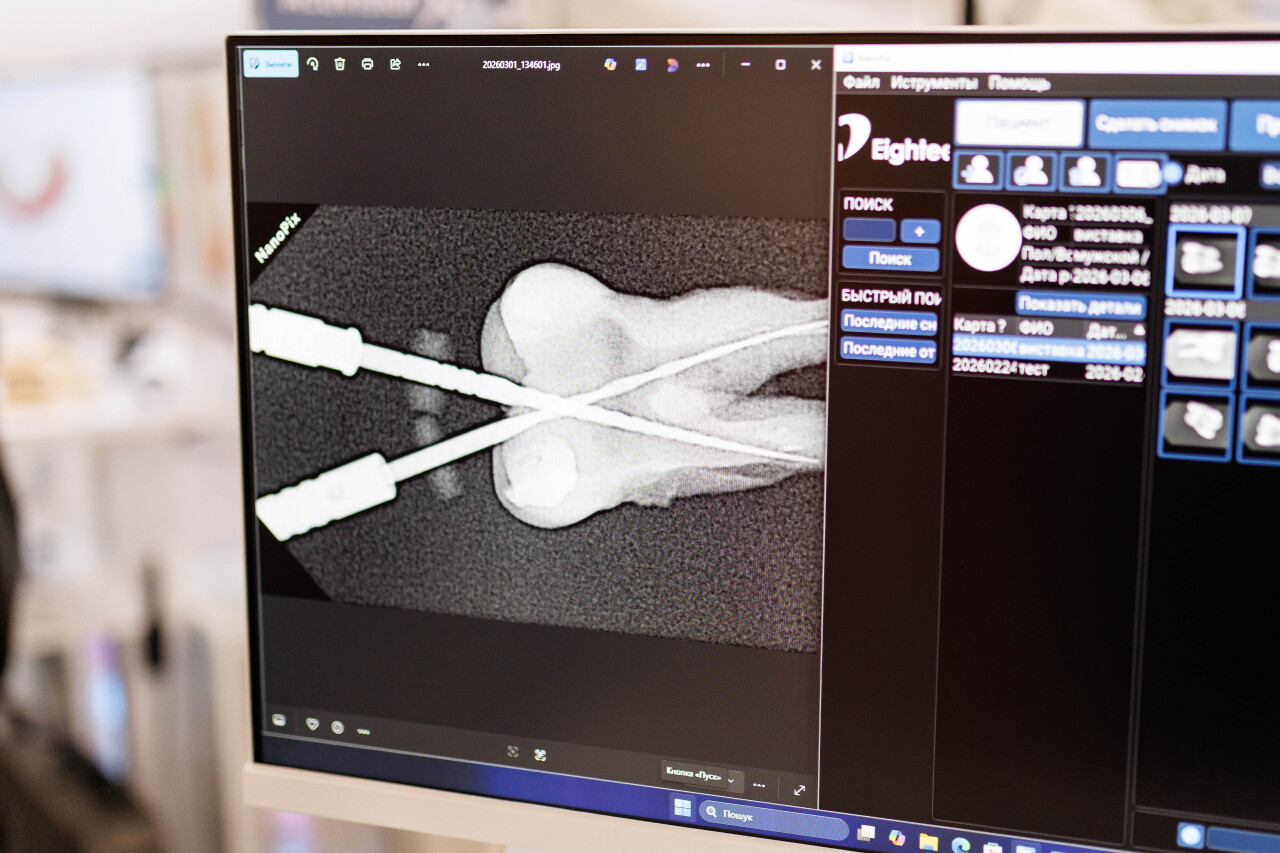
Task: Print the opened x-ray image
Action: pos(367,64)
